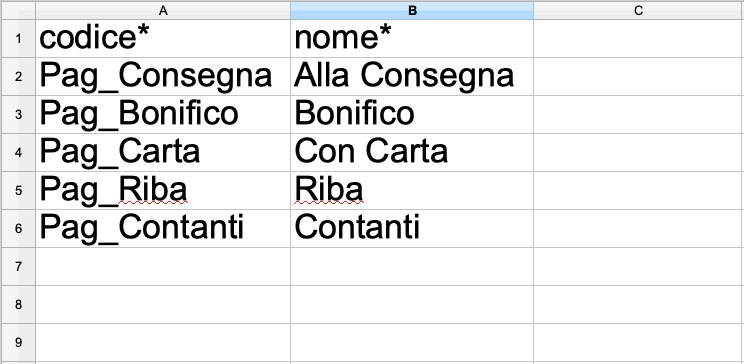The height and width of the screenshot is (364, 744).
Task: Select row 5 header
Action: pyautogui.click(x=18, y=190)
